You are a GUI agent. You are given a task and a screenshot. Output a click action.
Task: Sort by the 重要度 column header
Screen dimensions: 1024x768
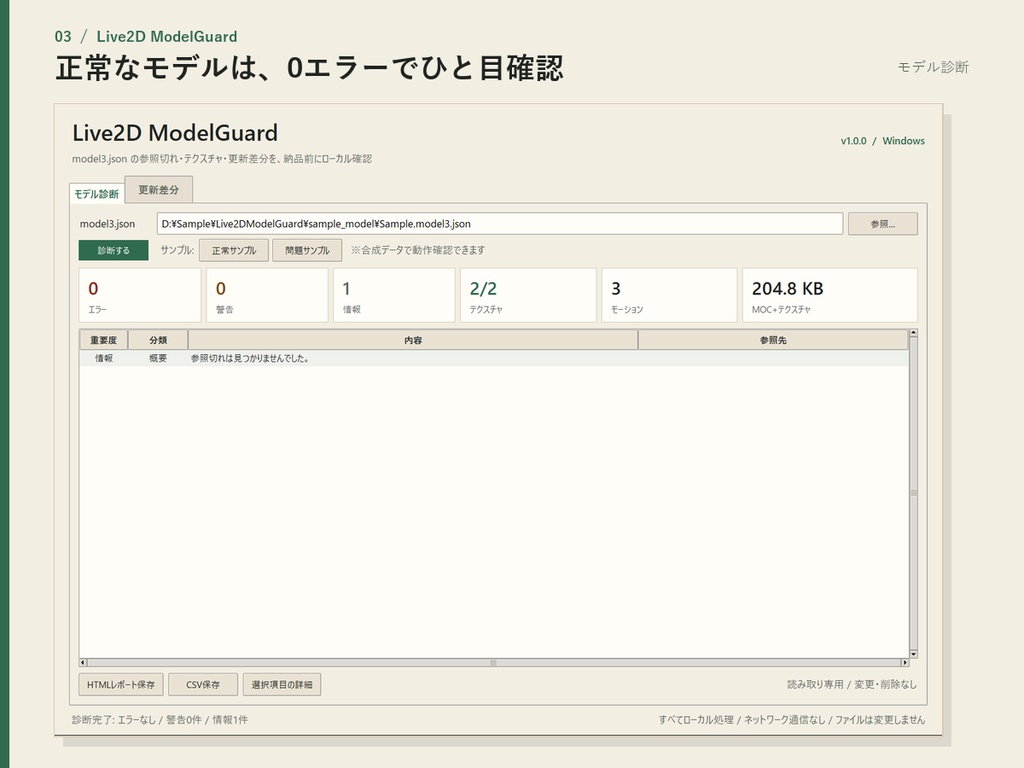click(x=104, y=340)
